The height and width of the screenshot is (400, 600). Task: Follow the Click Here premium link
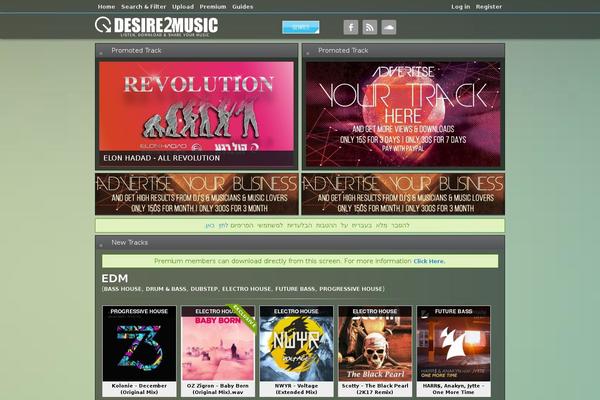point(429,261)
